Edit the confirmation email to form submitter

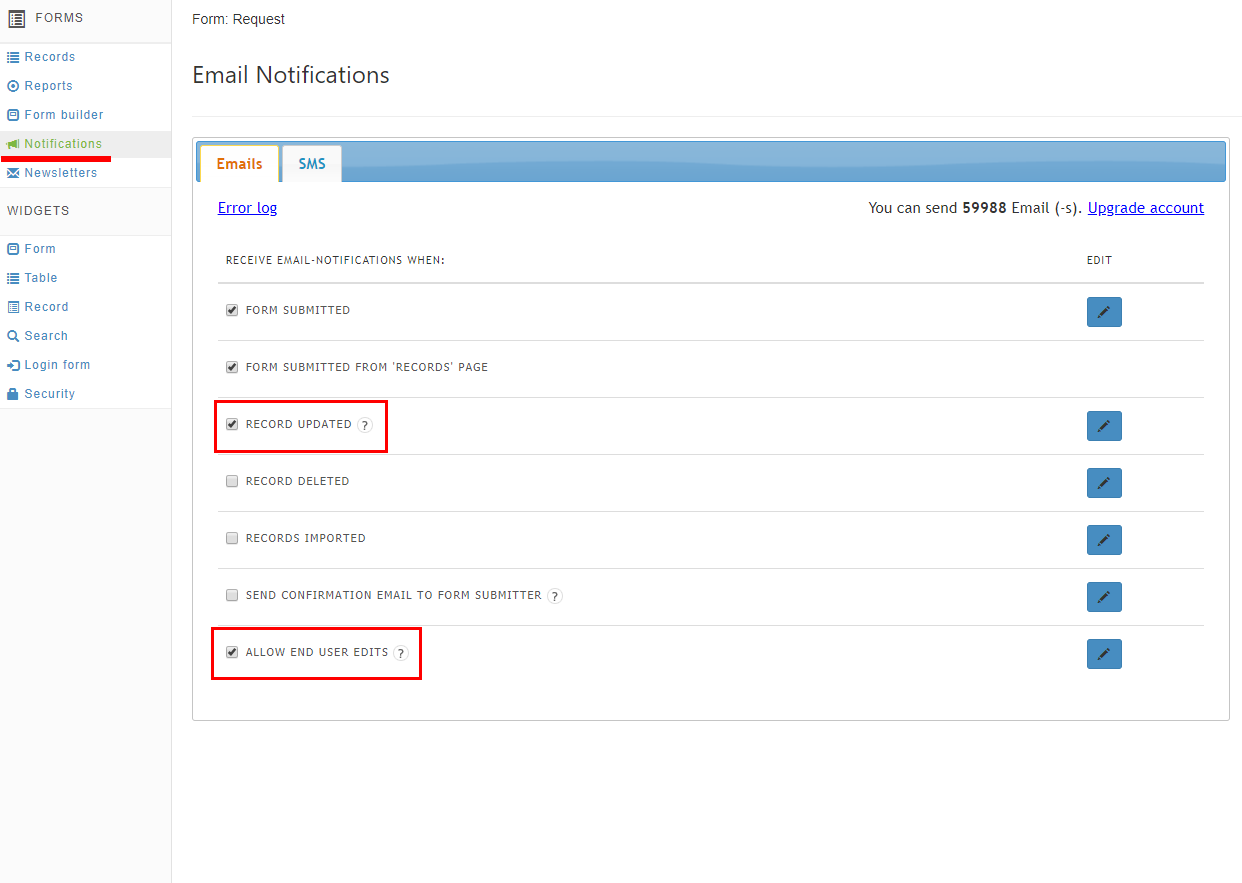[x=1104, y=597]
